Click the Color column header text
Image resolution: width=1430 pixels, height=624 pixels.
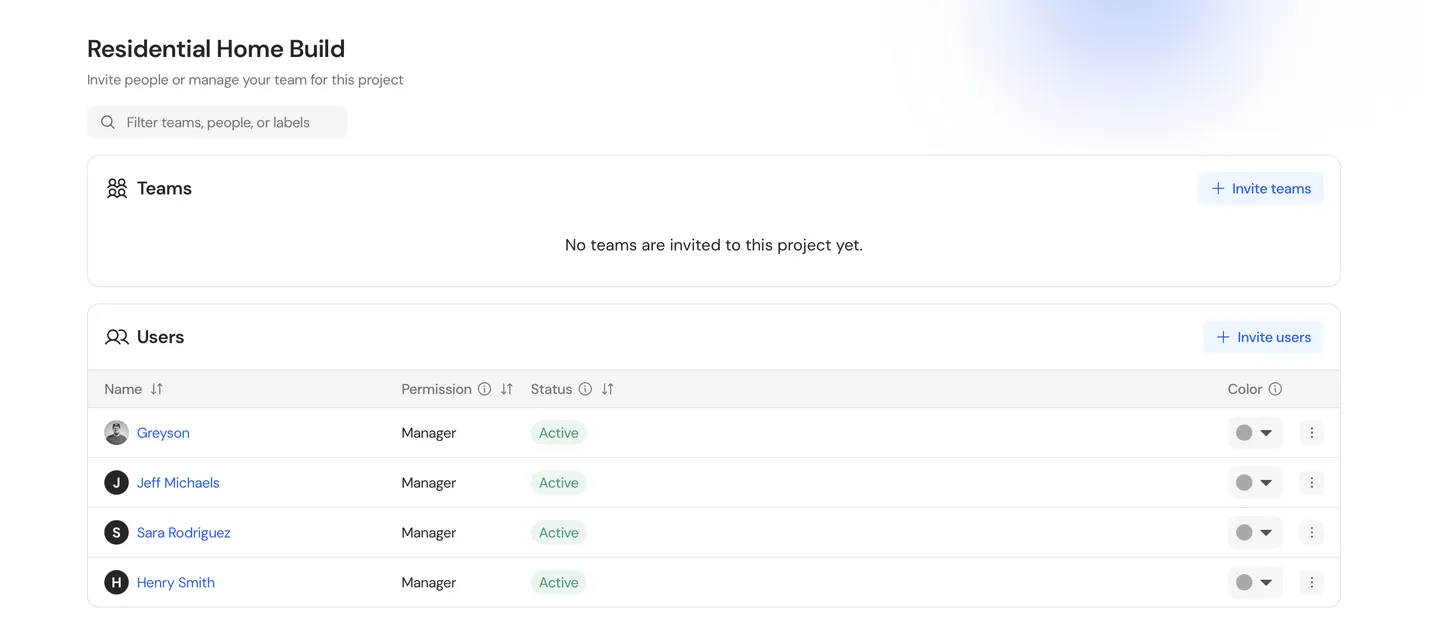click(x=1245, y=389)
